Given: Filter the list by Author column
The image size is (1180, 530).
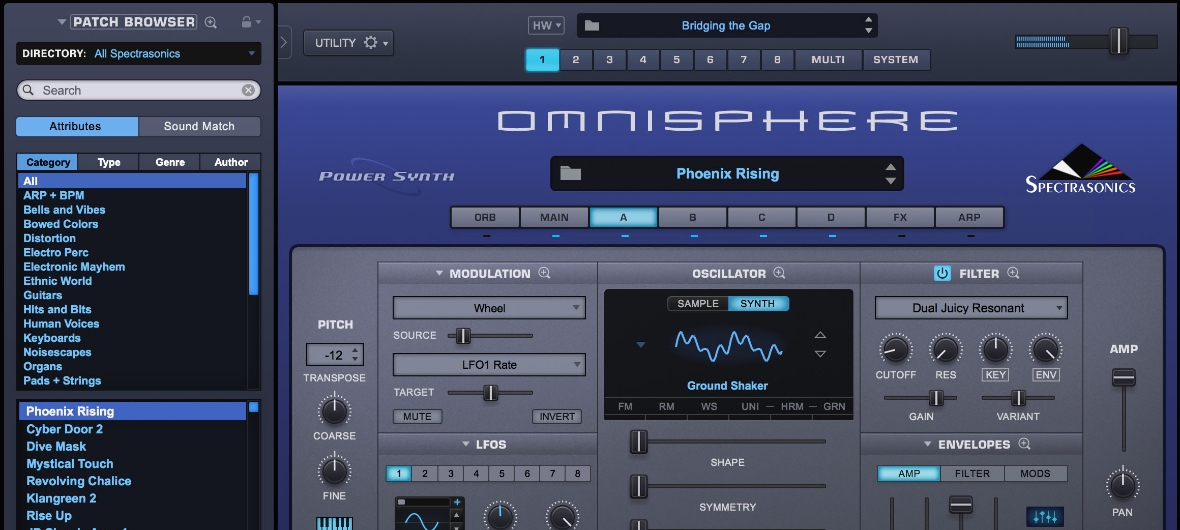Looking at the screenshot, I should pyautogui.click(x=231, y=162).
